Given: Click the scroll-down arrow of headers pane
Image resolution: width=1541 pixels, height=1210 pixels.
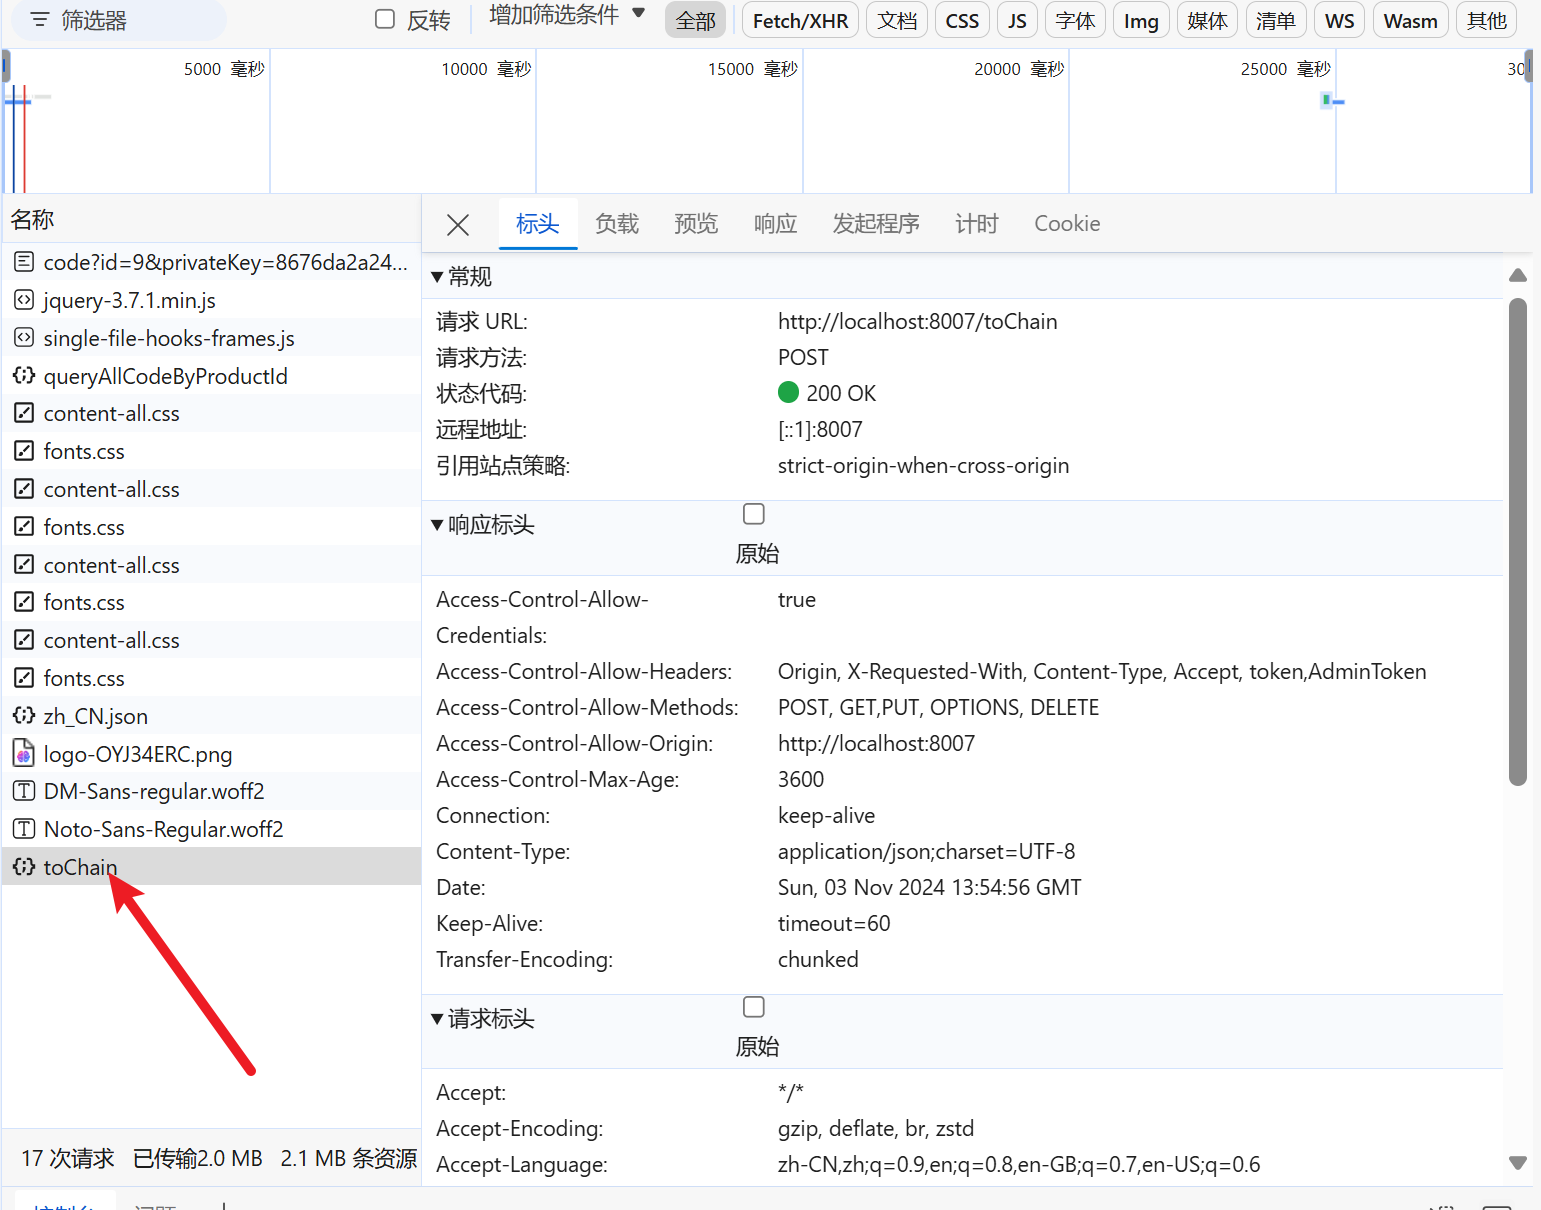Looking at the screenshot, I should pyautogui.click(x=1518, y=1163).
